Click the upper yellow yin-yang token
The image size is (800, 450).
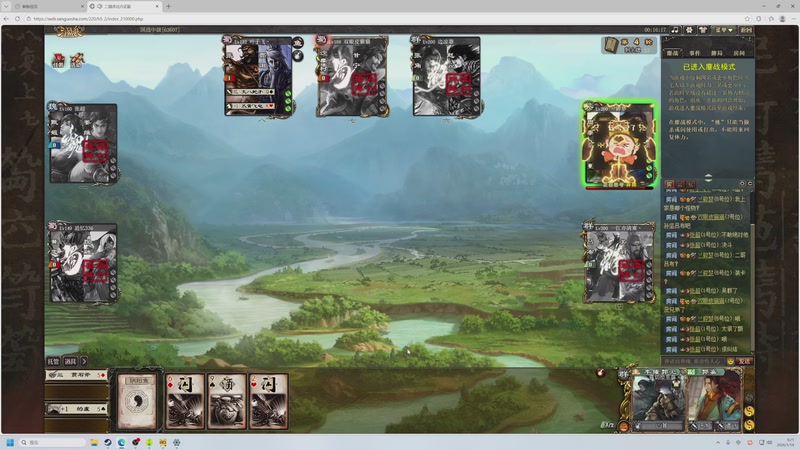click(x=749, y=411)
